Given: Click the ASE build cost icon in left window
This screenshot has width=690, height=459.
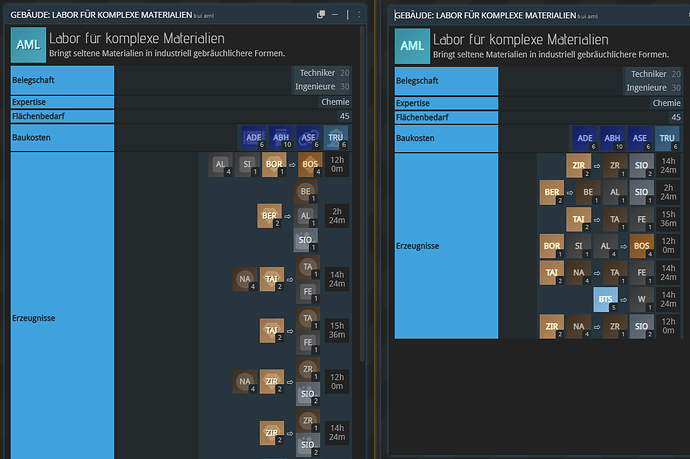Looking at the screenshot, I should click(308, 137).
